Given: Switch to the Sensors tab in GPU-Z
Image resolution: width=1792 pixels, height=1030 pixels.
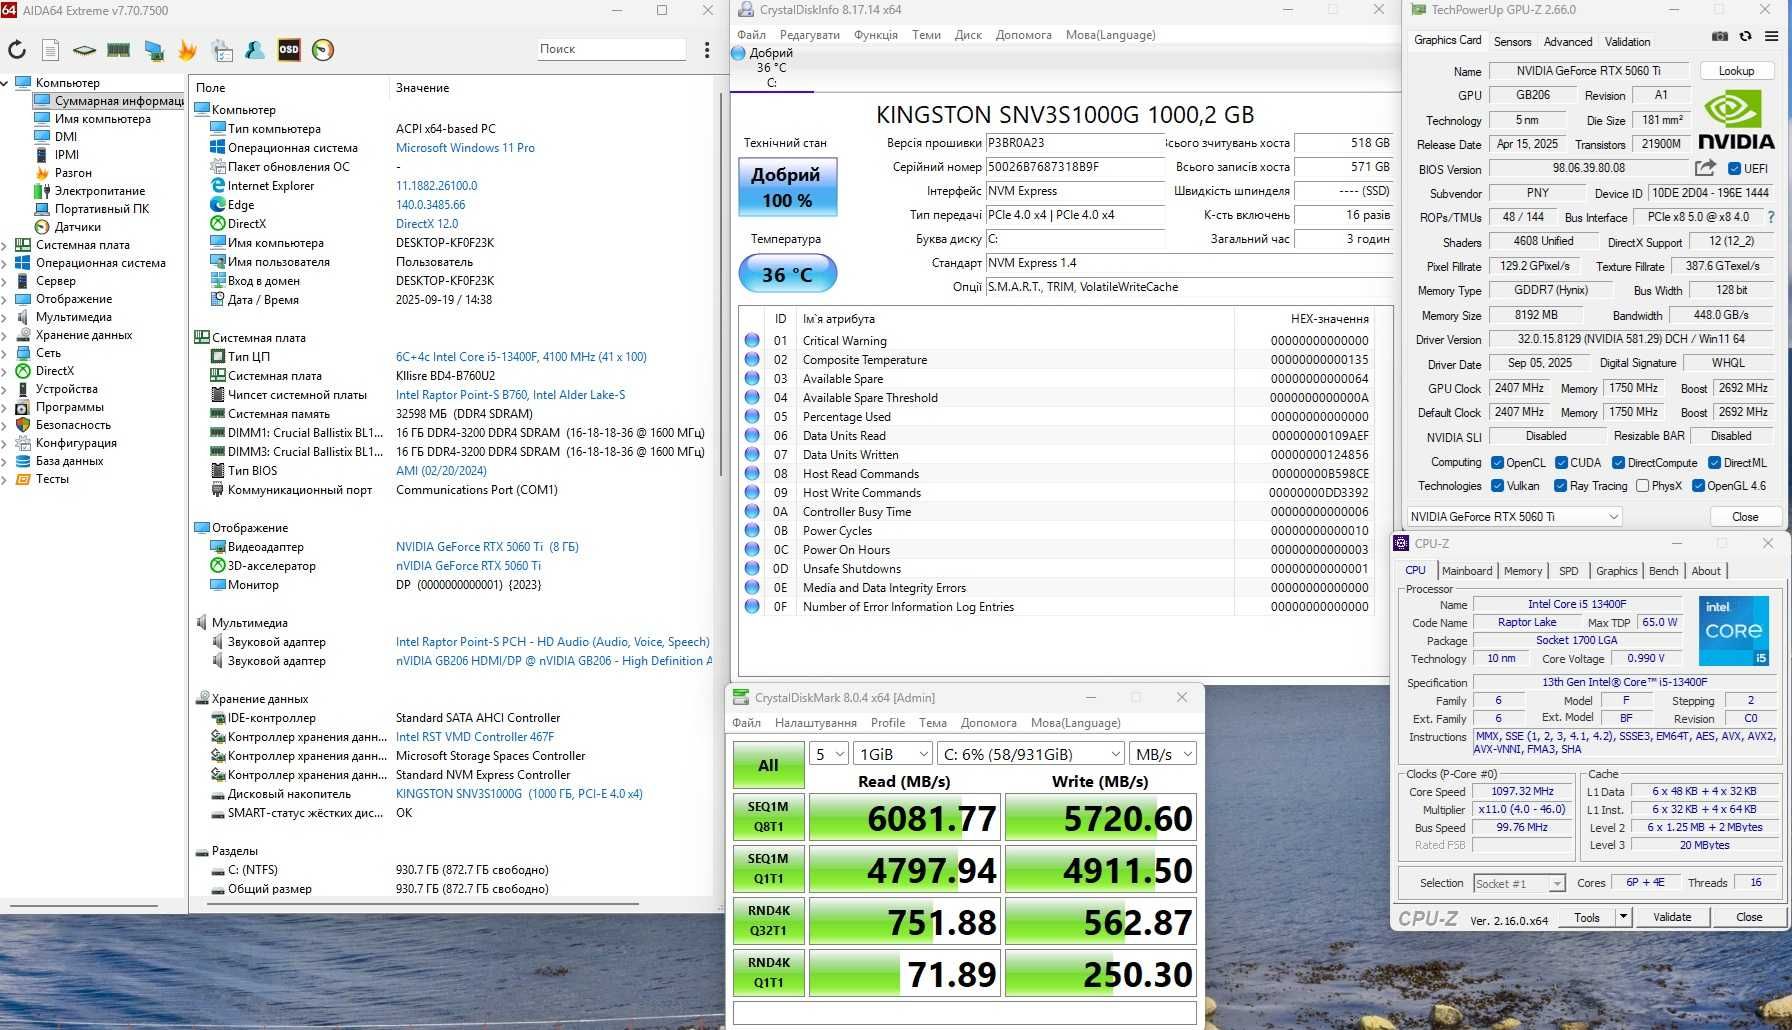Looking at the screenshot, I should 1512,42.
